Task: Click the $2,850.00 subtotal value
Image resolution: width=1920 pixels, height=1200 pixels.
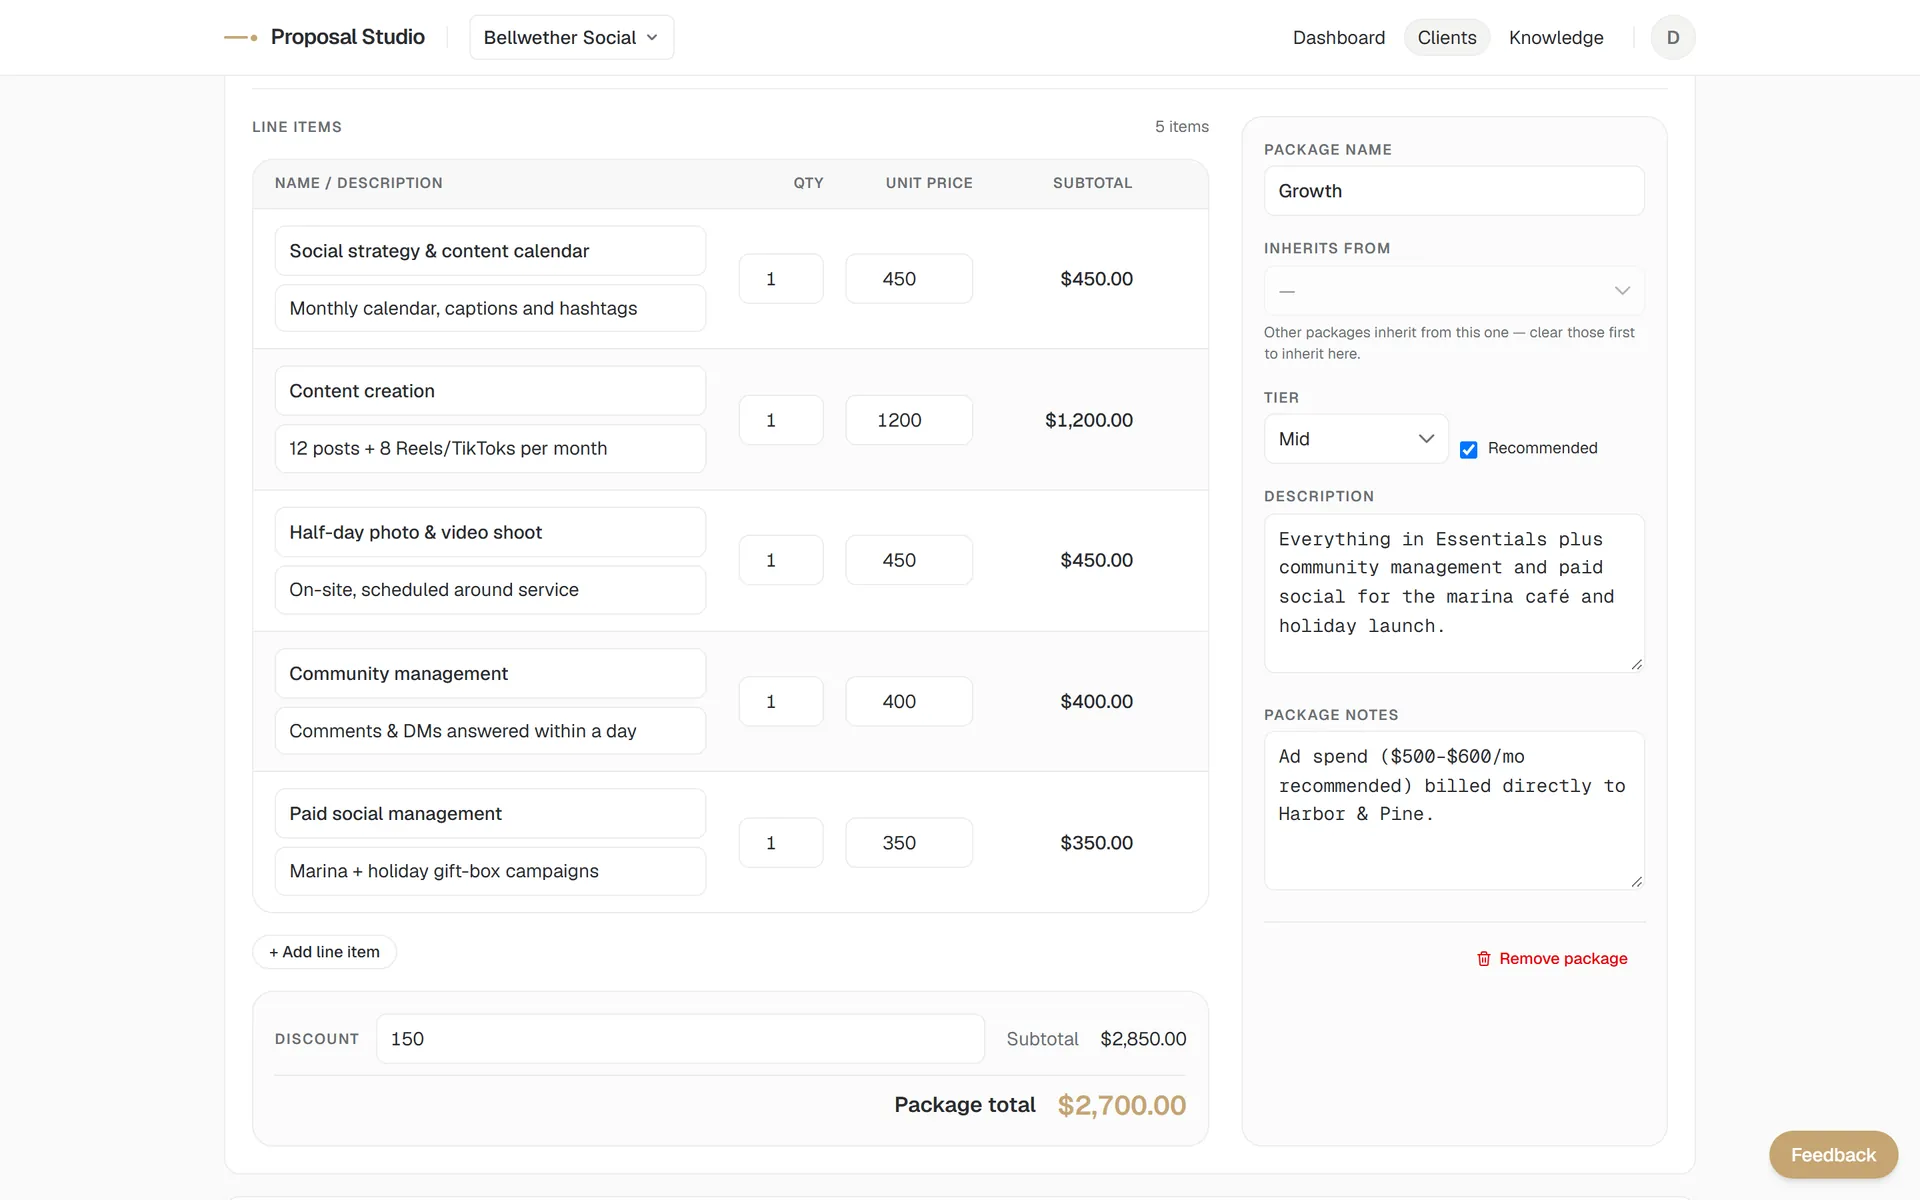Action: (1143, 1039)
